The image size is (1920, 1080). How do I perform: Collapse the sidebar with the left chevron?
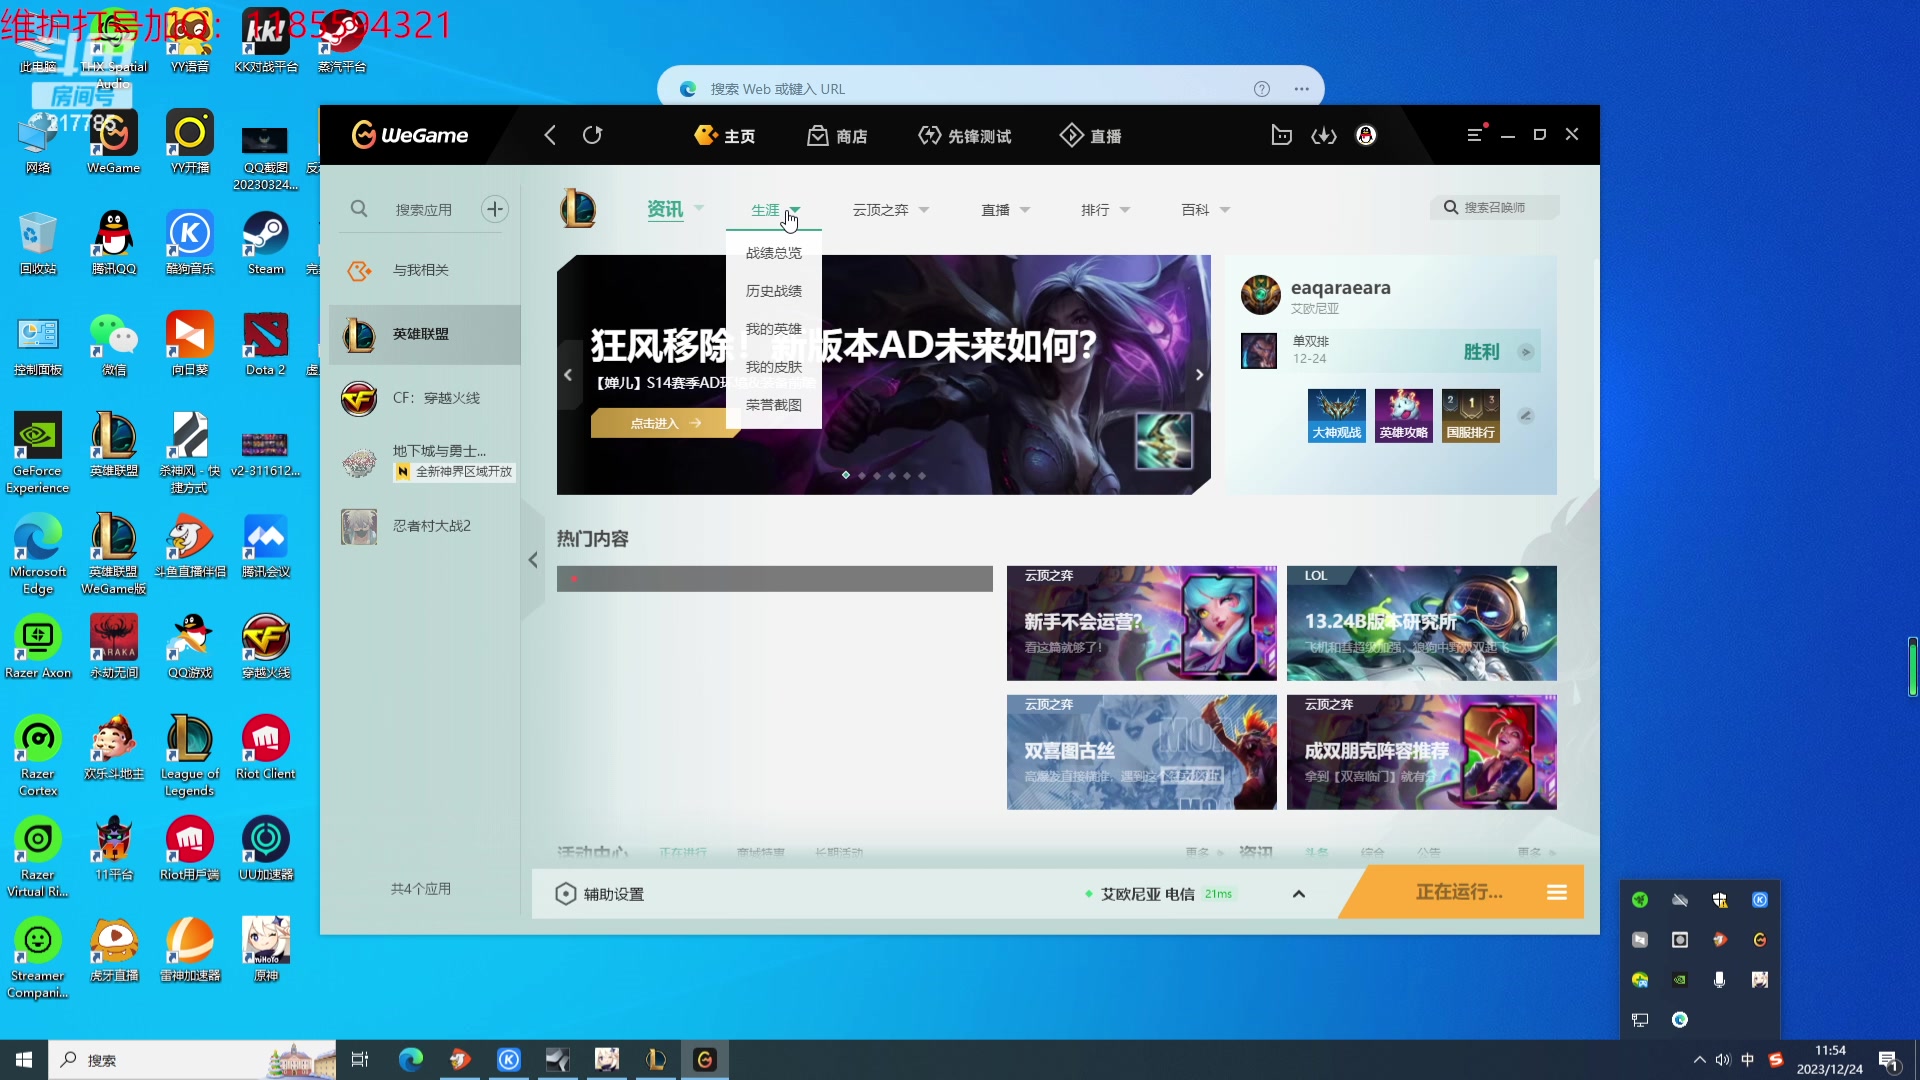(533, 560)
